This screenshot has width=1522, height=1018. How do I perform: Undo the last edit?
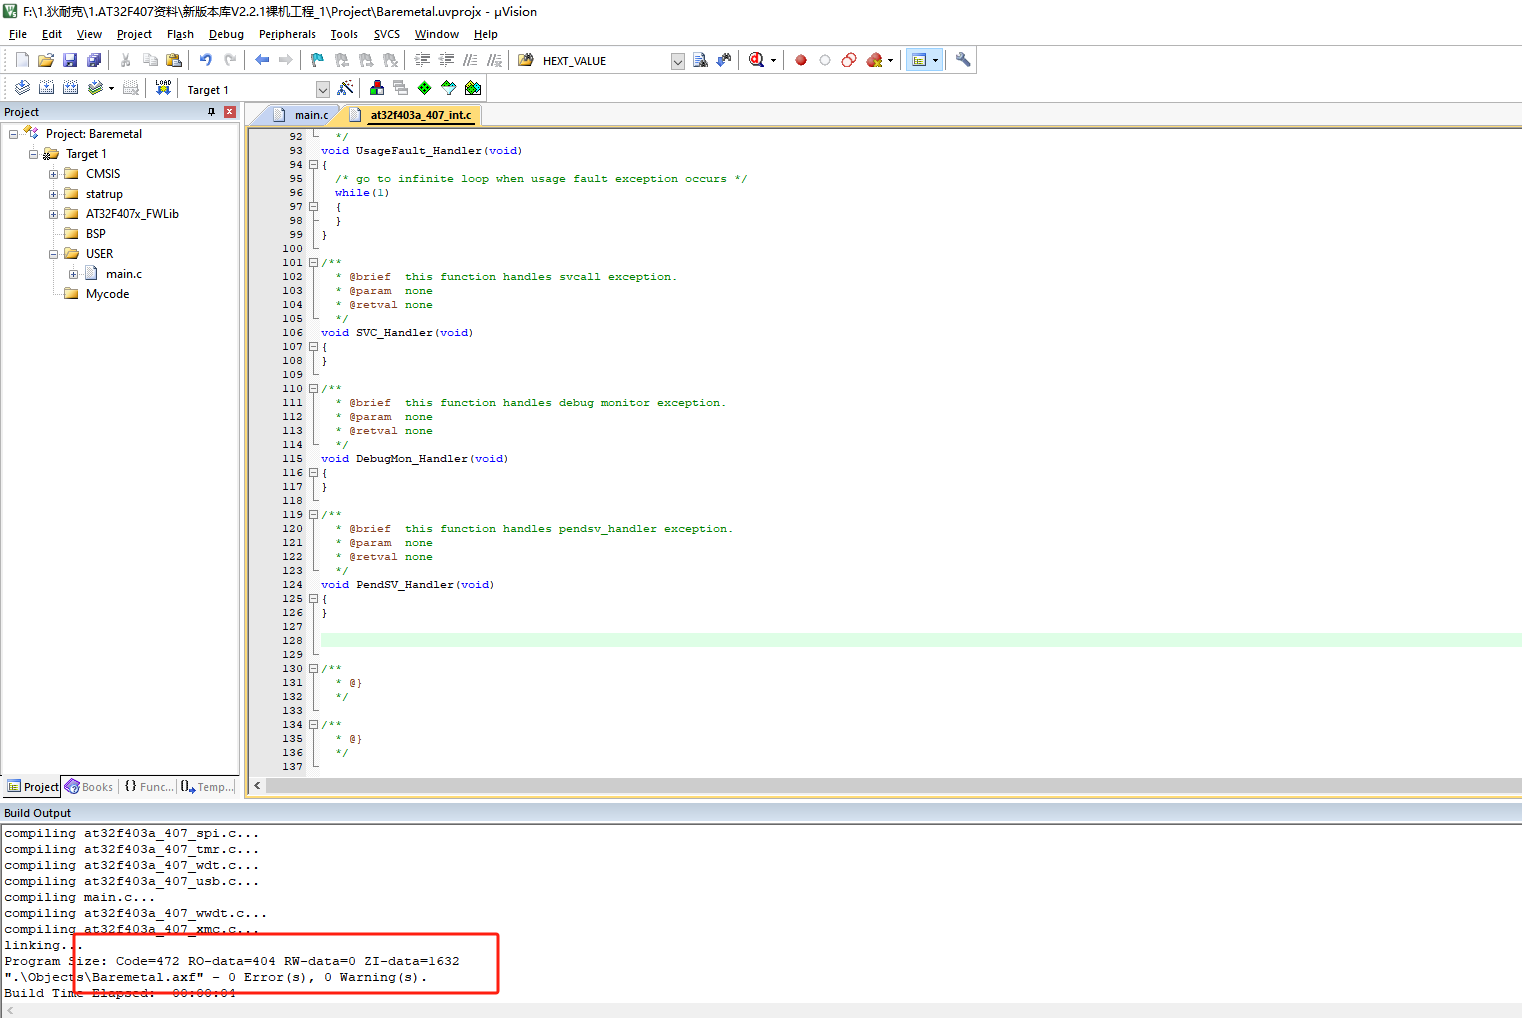tap(206, 60)
